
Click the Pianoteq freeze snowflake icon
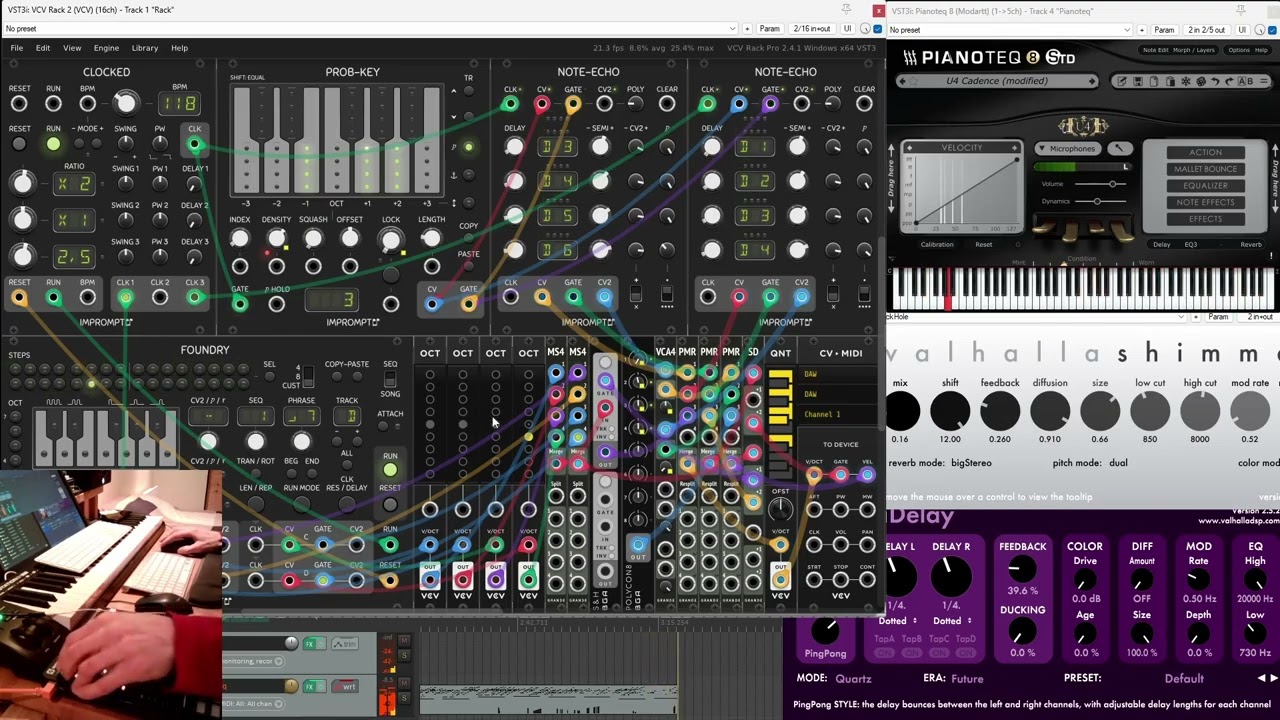coord(1185,81)
